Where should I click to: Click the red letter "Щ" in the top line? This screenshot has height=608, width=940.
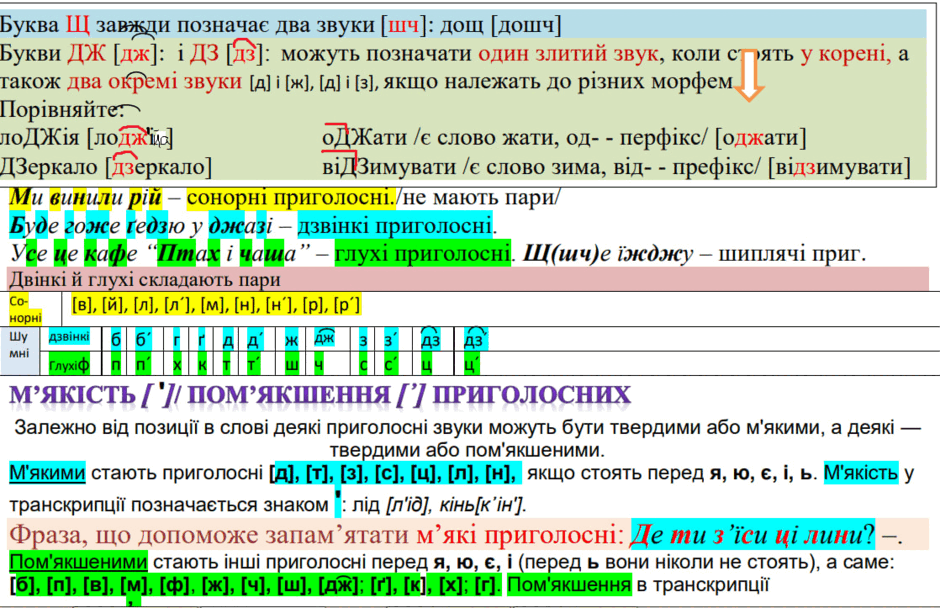(x=77, y=25)
